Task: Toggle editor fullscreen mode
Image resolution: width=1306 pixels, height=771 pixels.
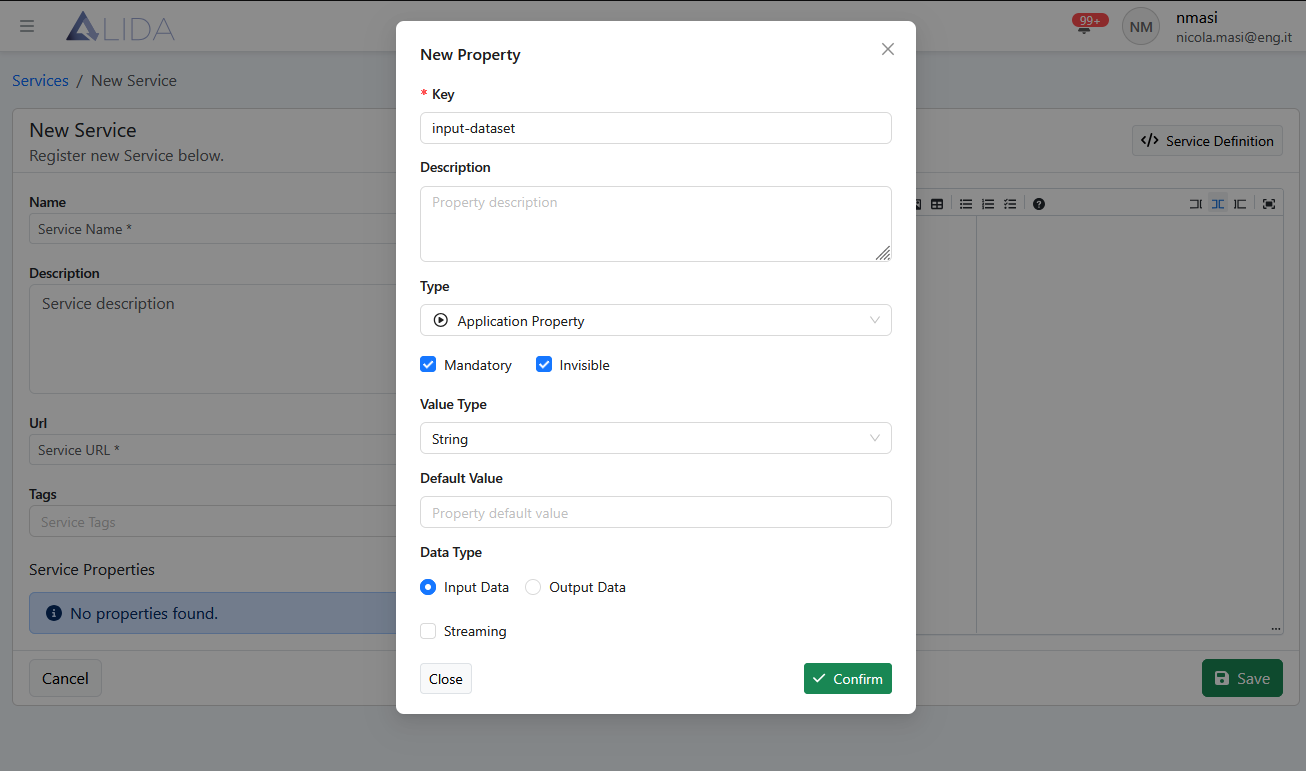Action: coord(1269,204)
